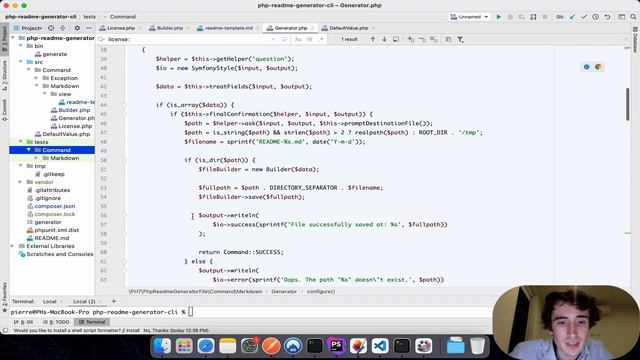This screenshot has height=360, width=640.
Task: Select DefaultValue.php in the project tree
Action: (62, 134)
